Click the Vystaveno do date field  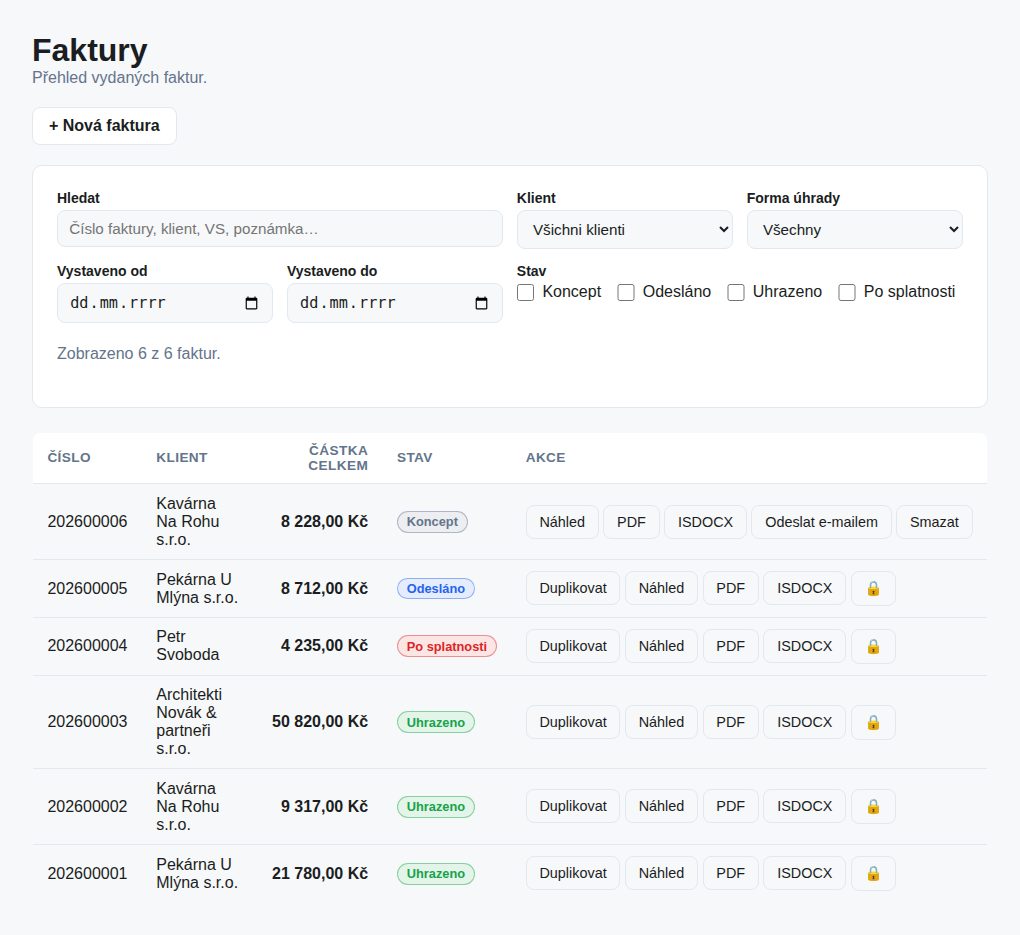(x=395, y=303)
